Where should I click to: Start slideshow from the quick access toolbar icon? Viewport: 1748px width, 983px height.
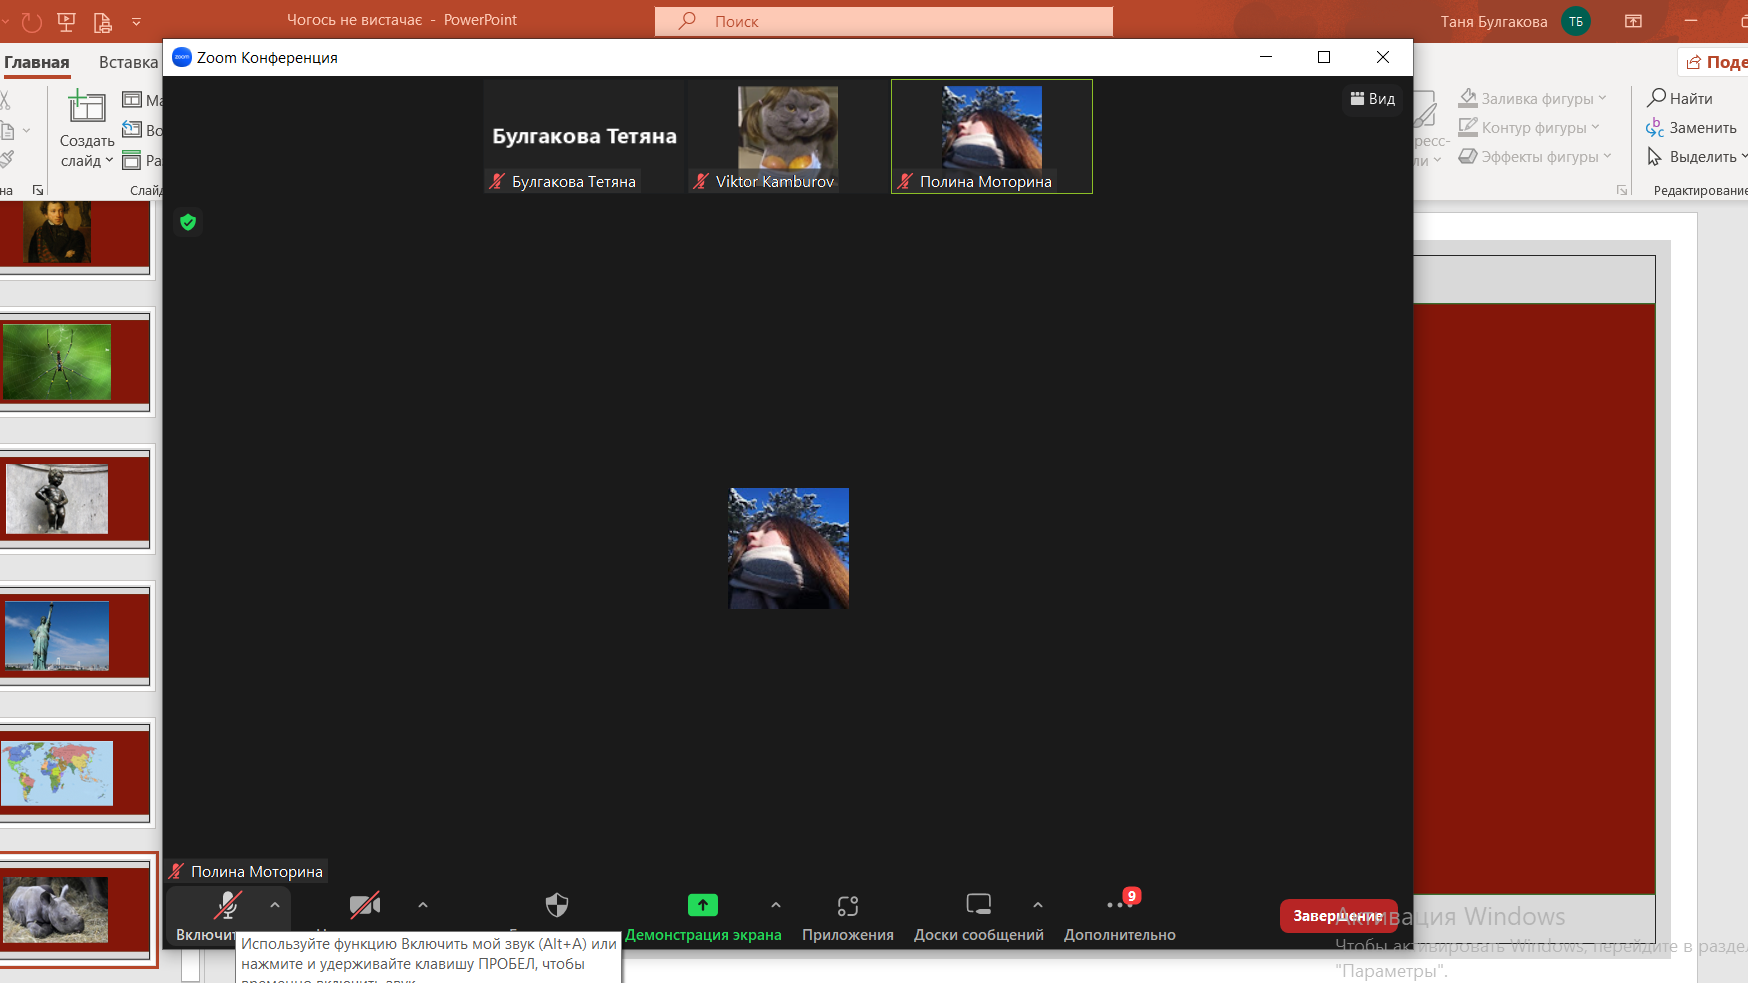coord(67,21)
